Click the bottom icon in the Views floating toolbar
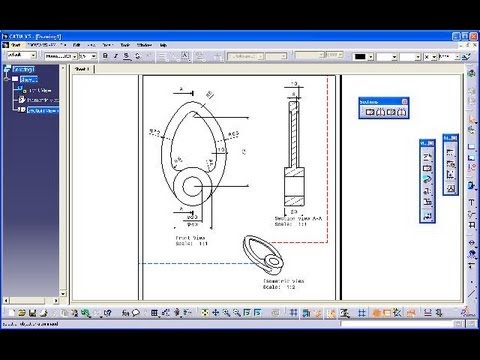The width and height of the screenshot is (480, 360). pyautogui.click(x=427, y=216)
